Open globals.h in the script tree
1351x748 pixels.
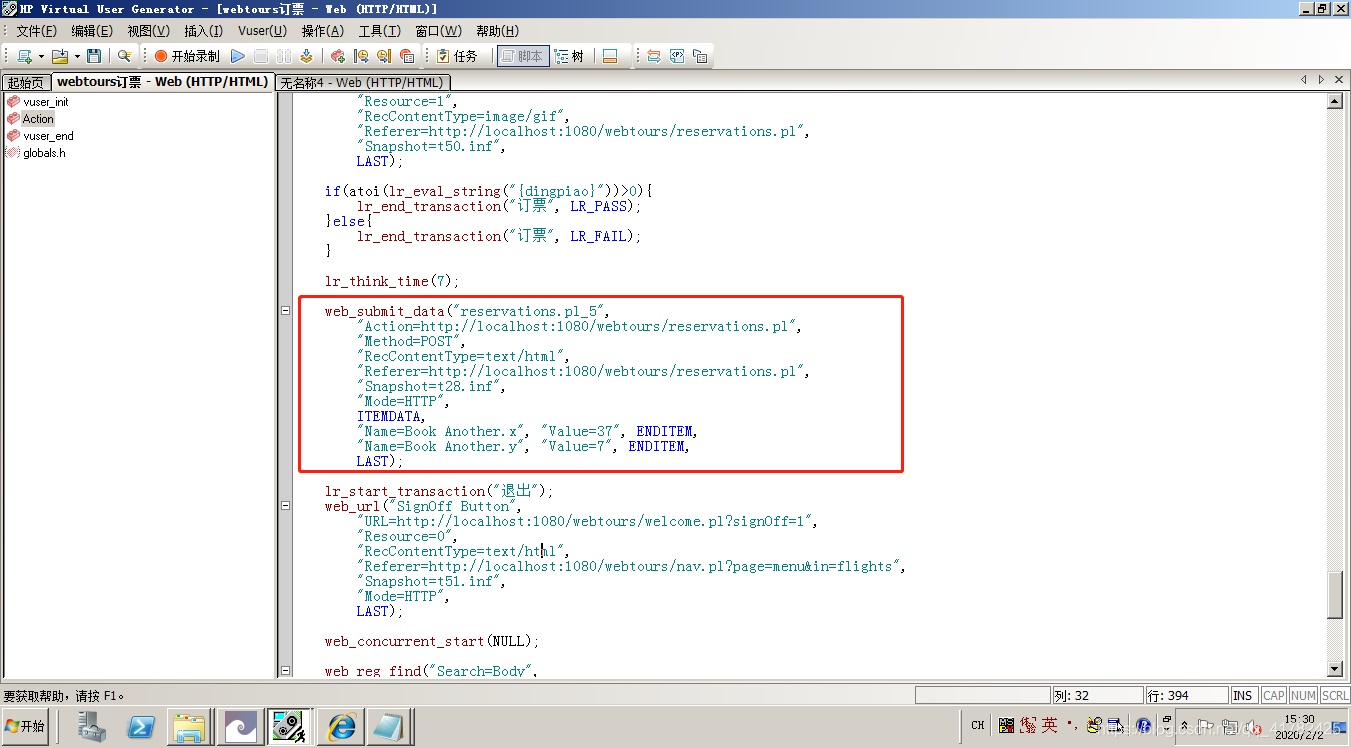tap(36, 153)
